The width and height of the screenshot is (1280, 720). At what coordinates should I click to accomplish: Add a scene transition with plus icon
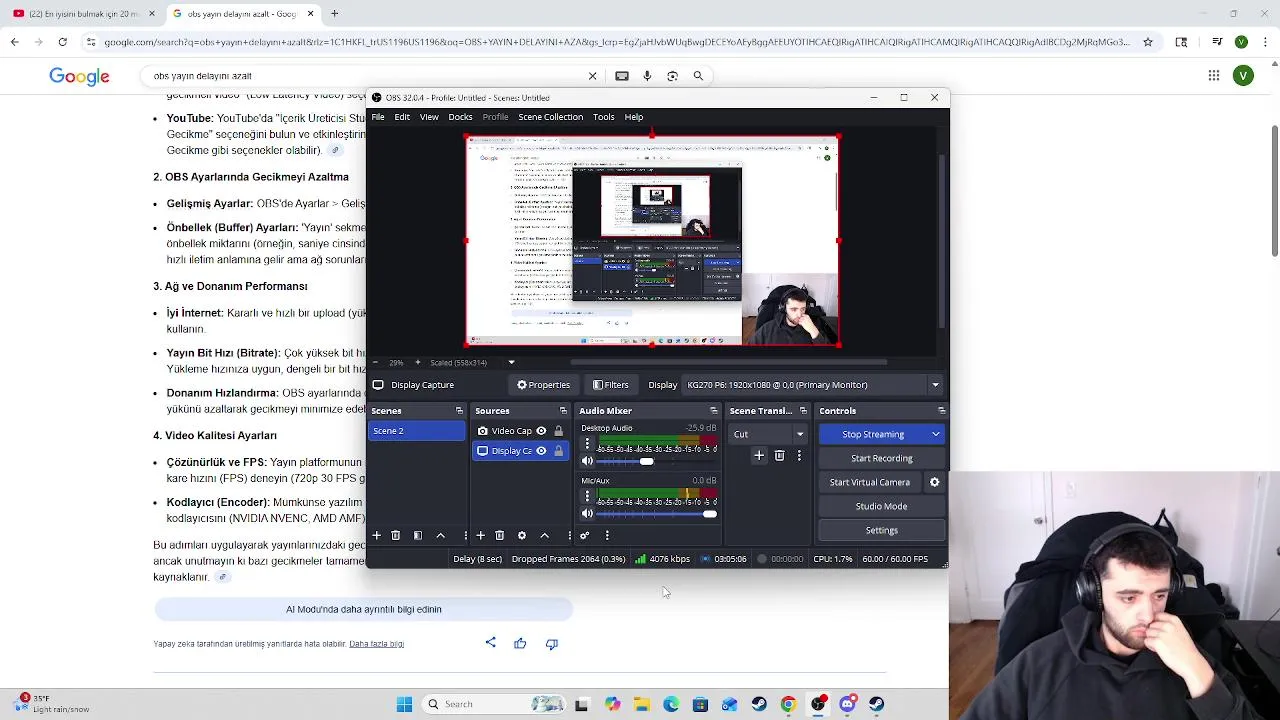tap(759, 455)
